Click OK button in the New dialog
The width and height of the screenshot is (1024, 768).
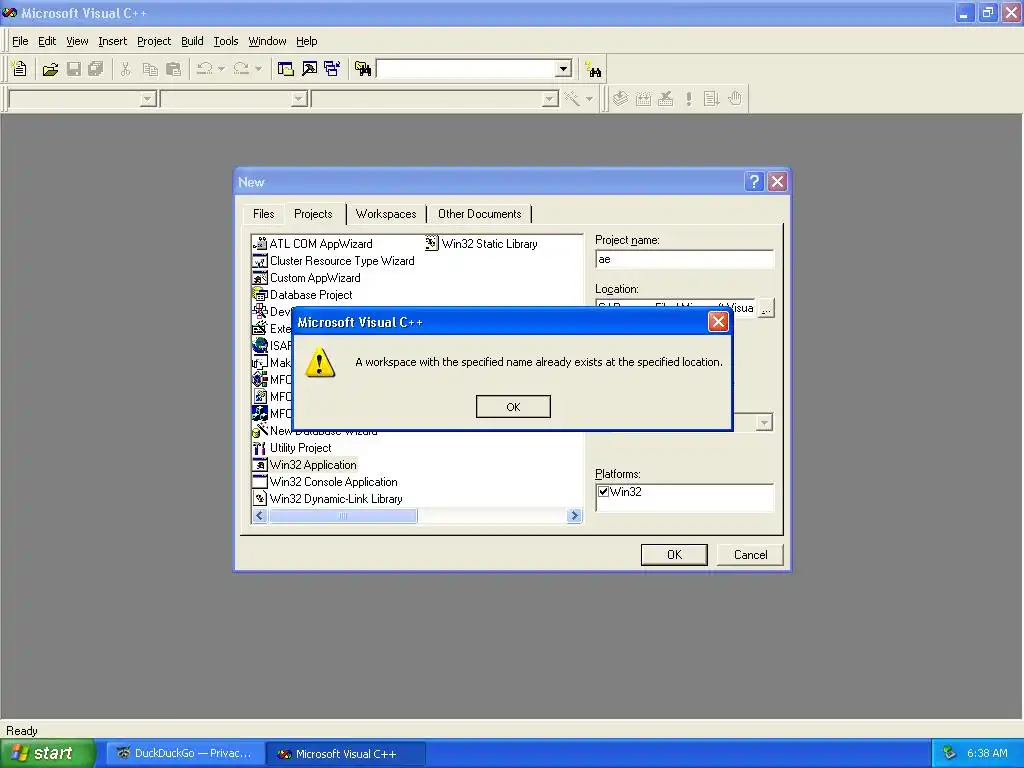[x=674, y=554]
